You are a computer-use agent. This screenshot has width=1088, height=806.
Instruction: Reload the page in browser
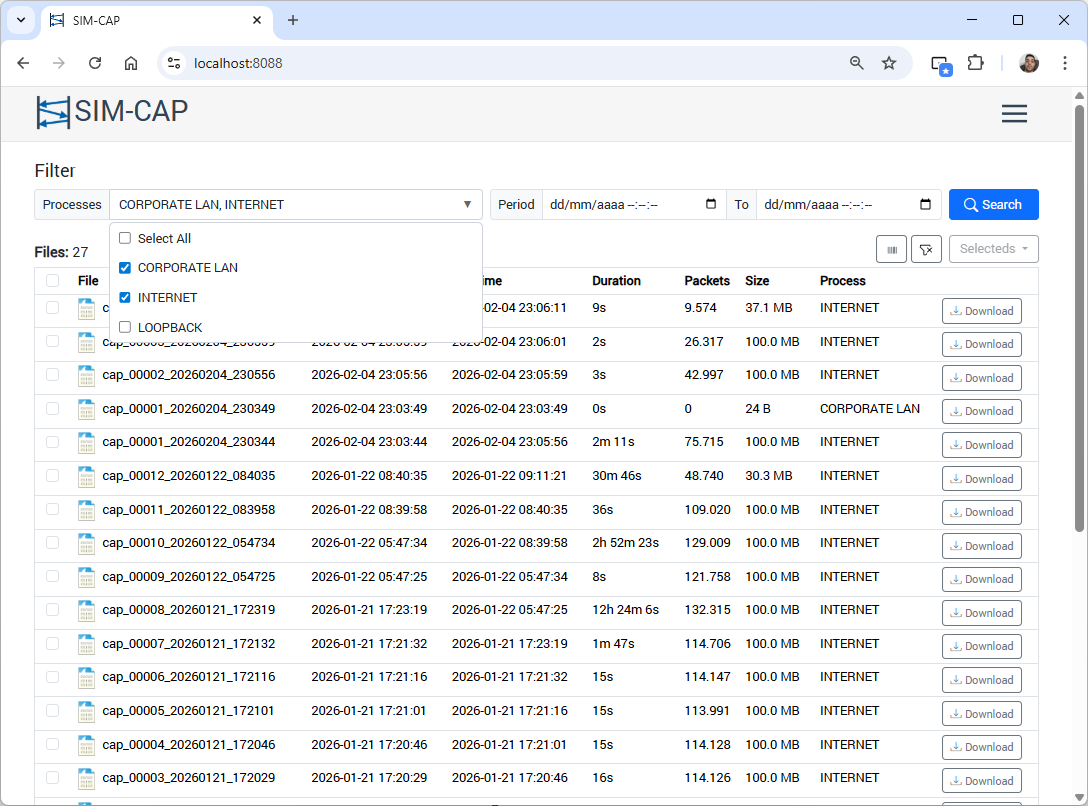[95, 63]
